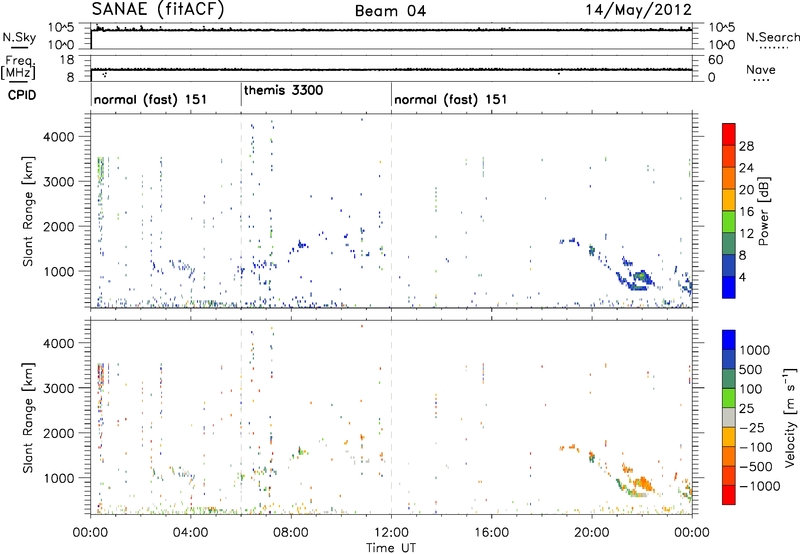Click the Power [dB] colorbar title
800x554 pixels.
(764, 211)
